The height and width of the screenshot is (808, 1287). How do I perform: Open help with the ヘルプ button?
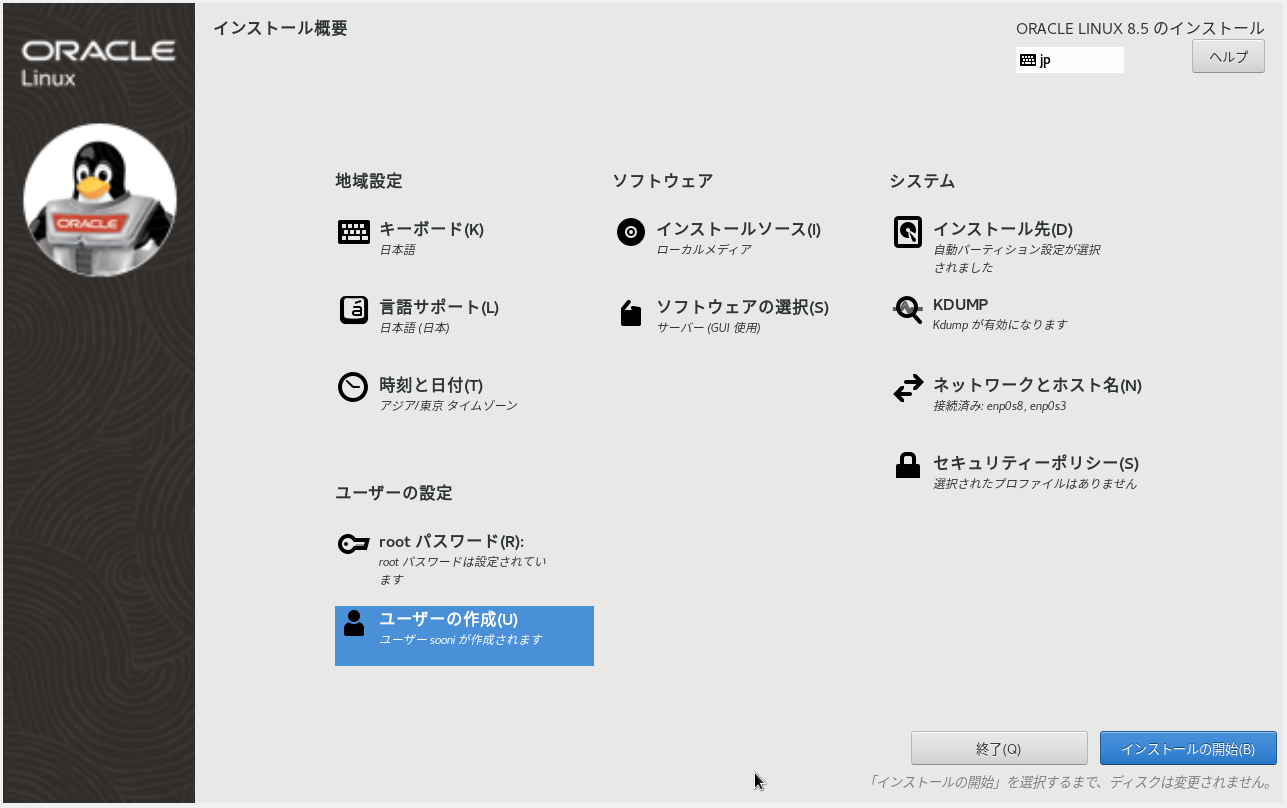click(x=1228, y=56)
